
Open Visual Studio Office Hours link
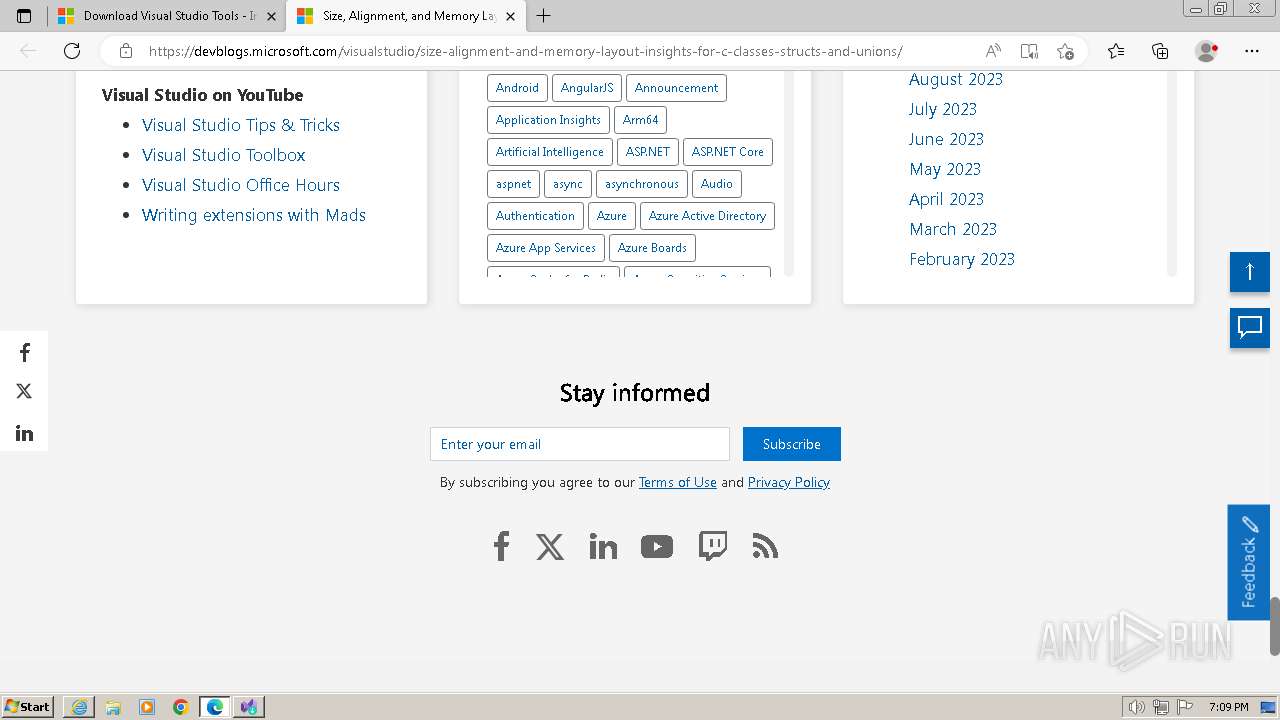(x=241, y=185)
